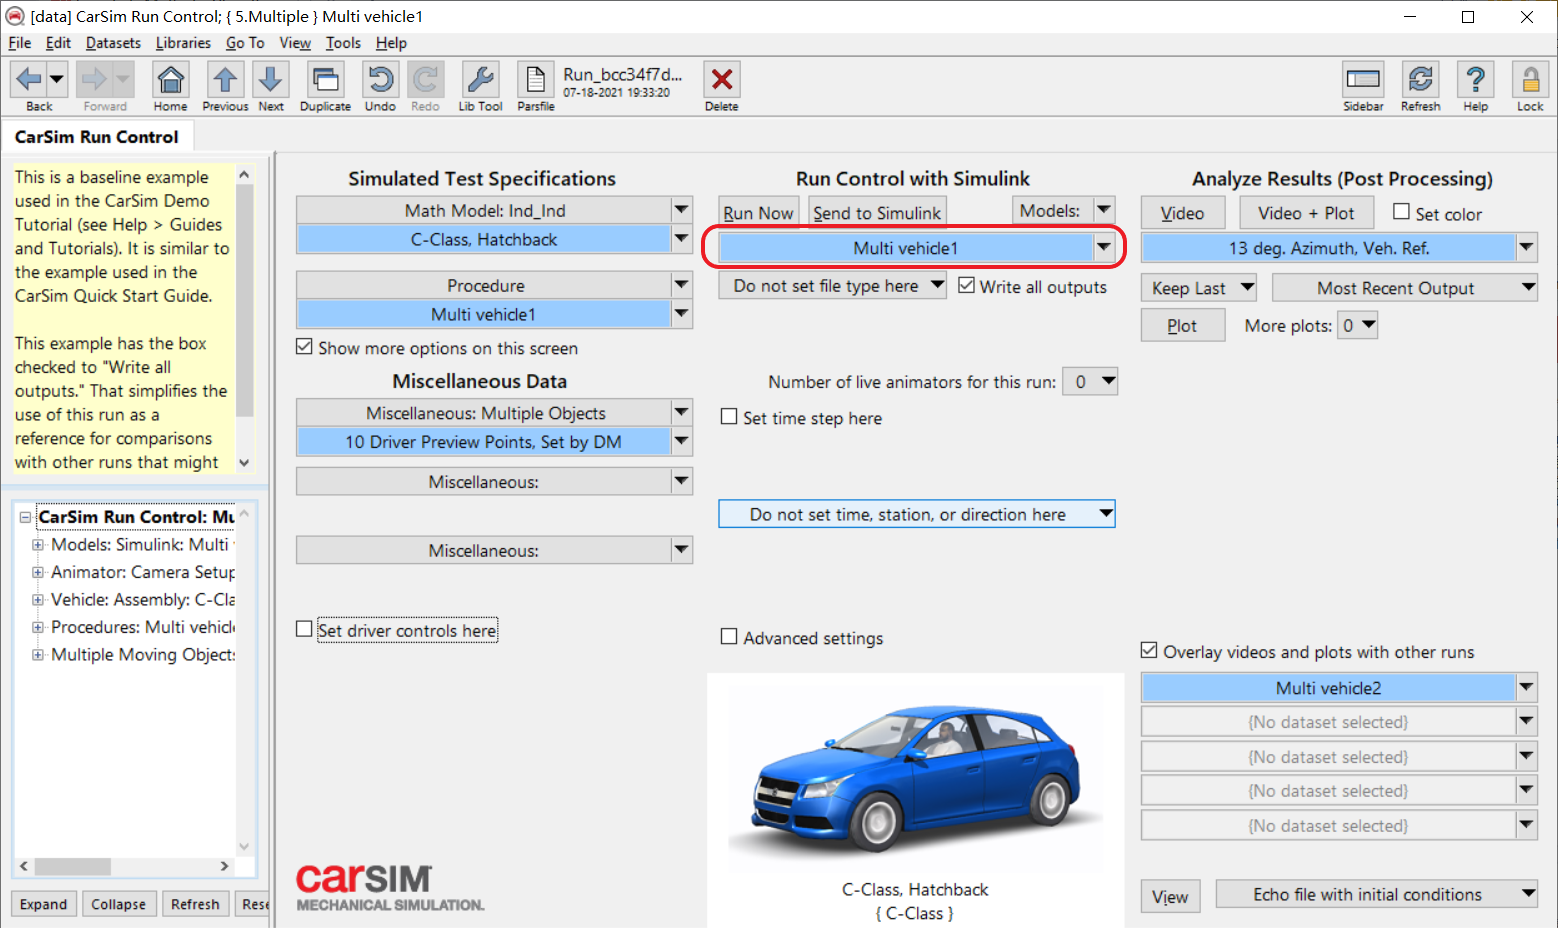Open the Back history dropdown arrow
This screenshot has width=1558, height=928.
coord(56,78)
